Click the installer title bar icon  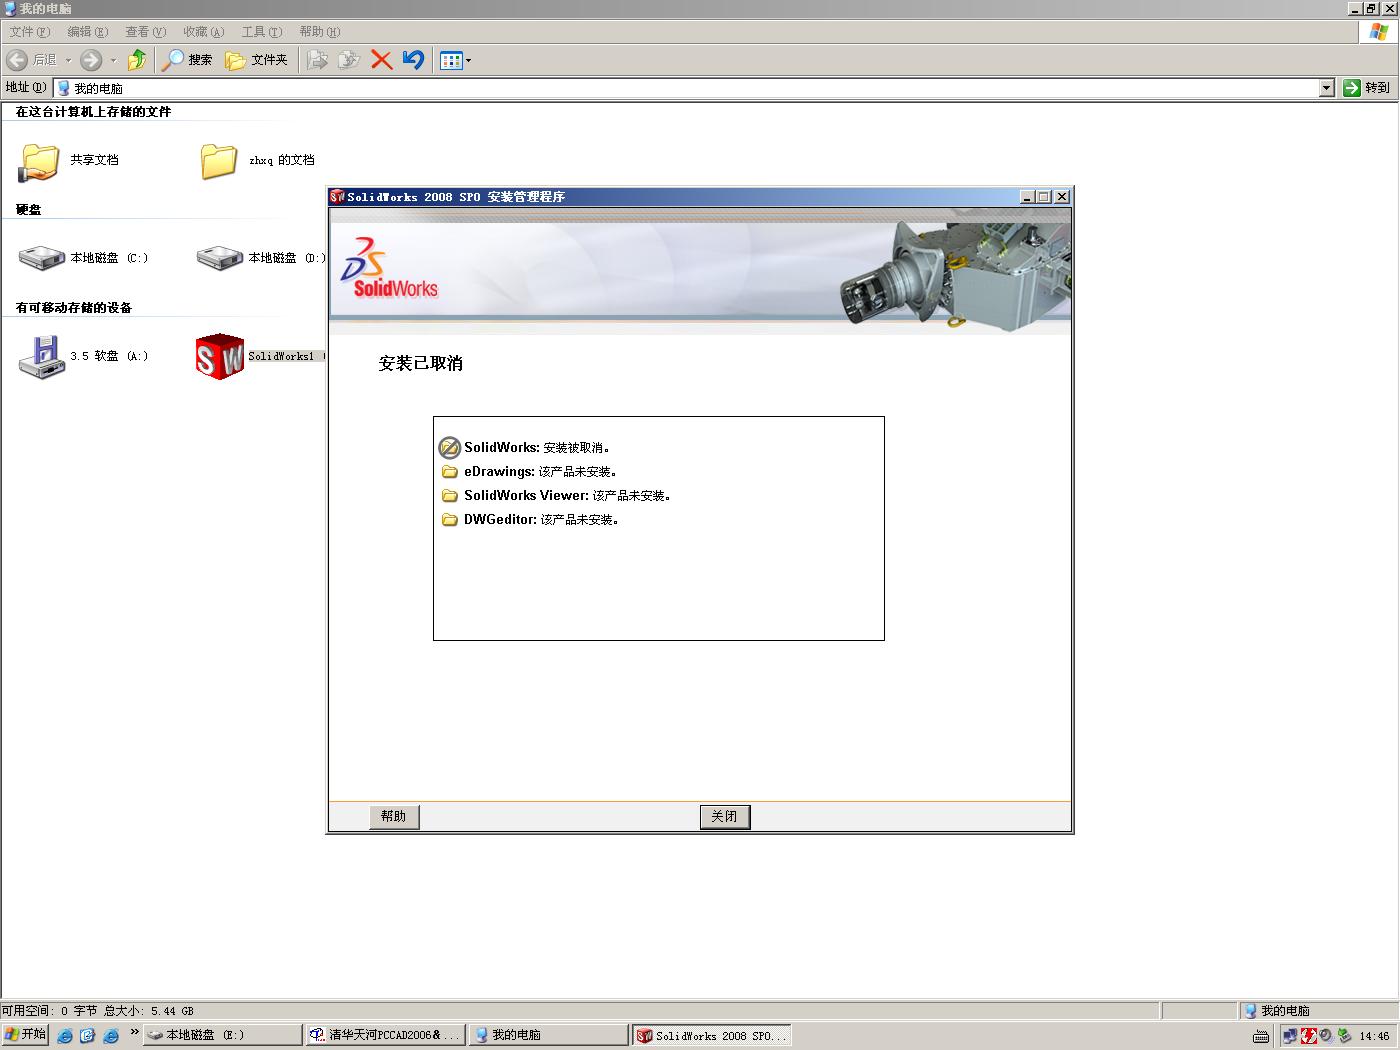pos(337,197)
